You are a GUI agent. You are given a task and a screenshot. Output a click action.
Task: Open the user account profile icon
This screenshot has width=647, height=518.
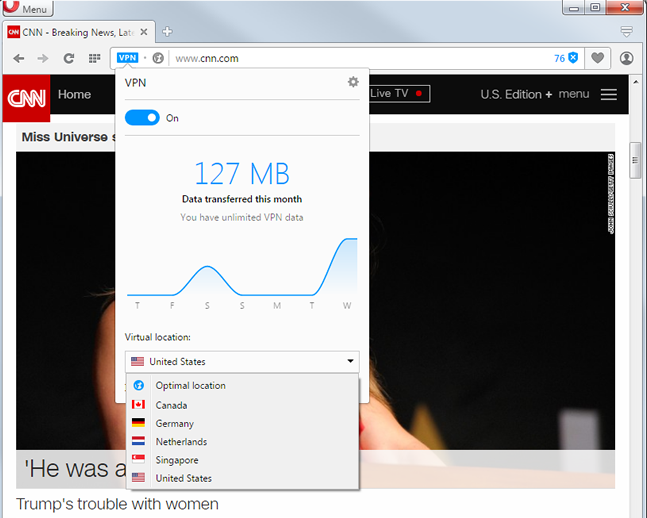click(x=626, y=58)
